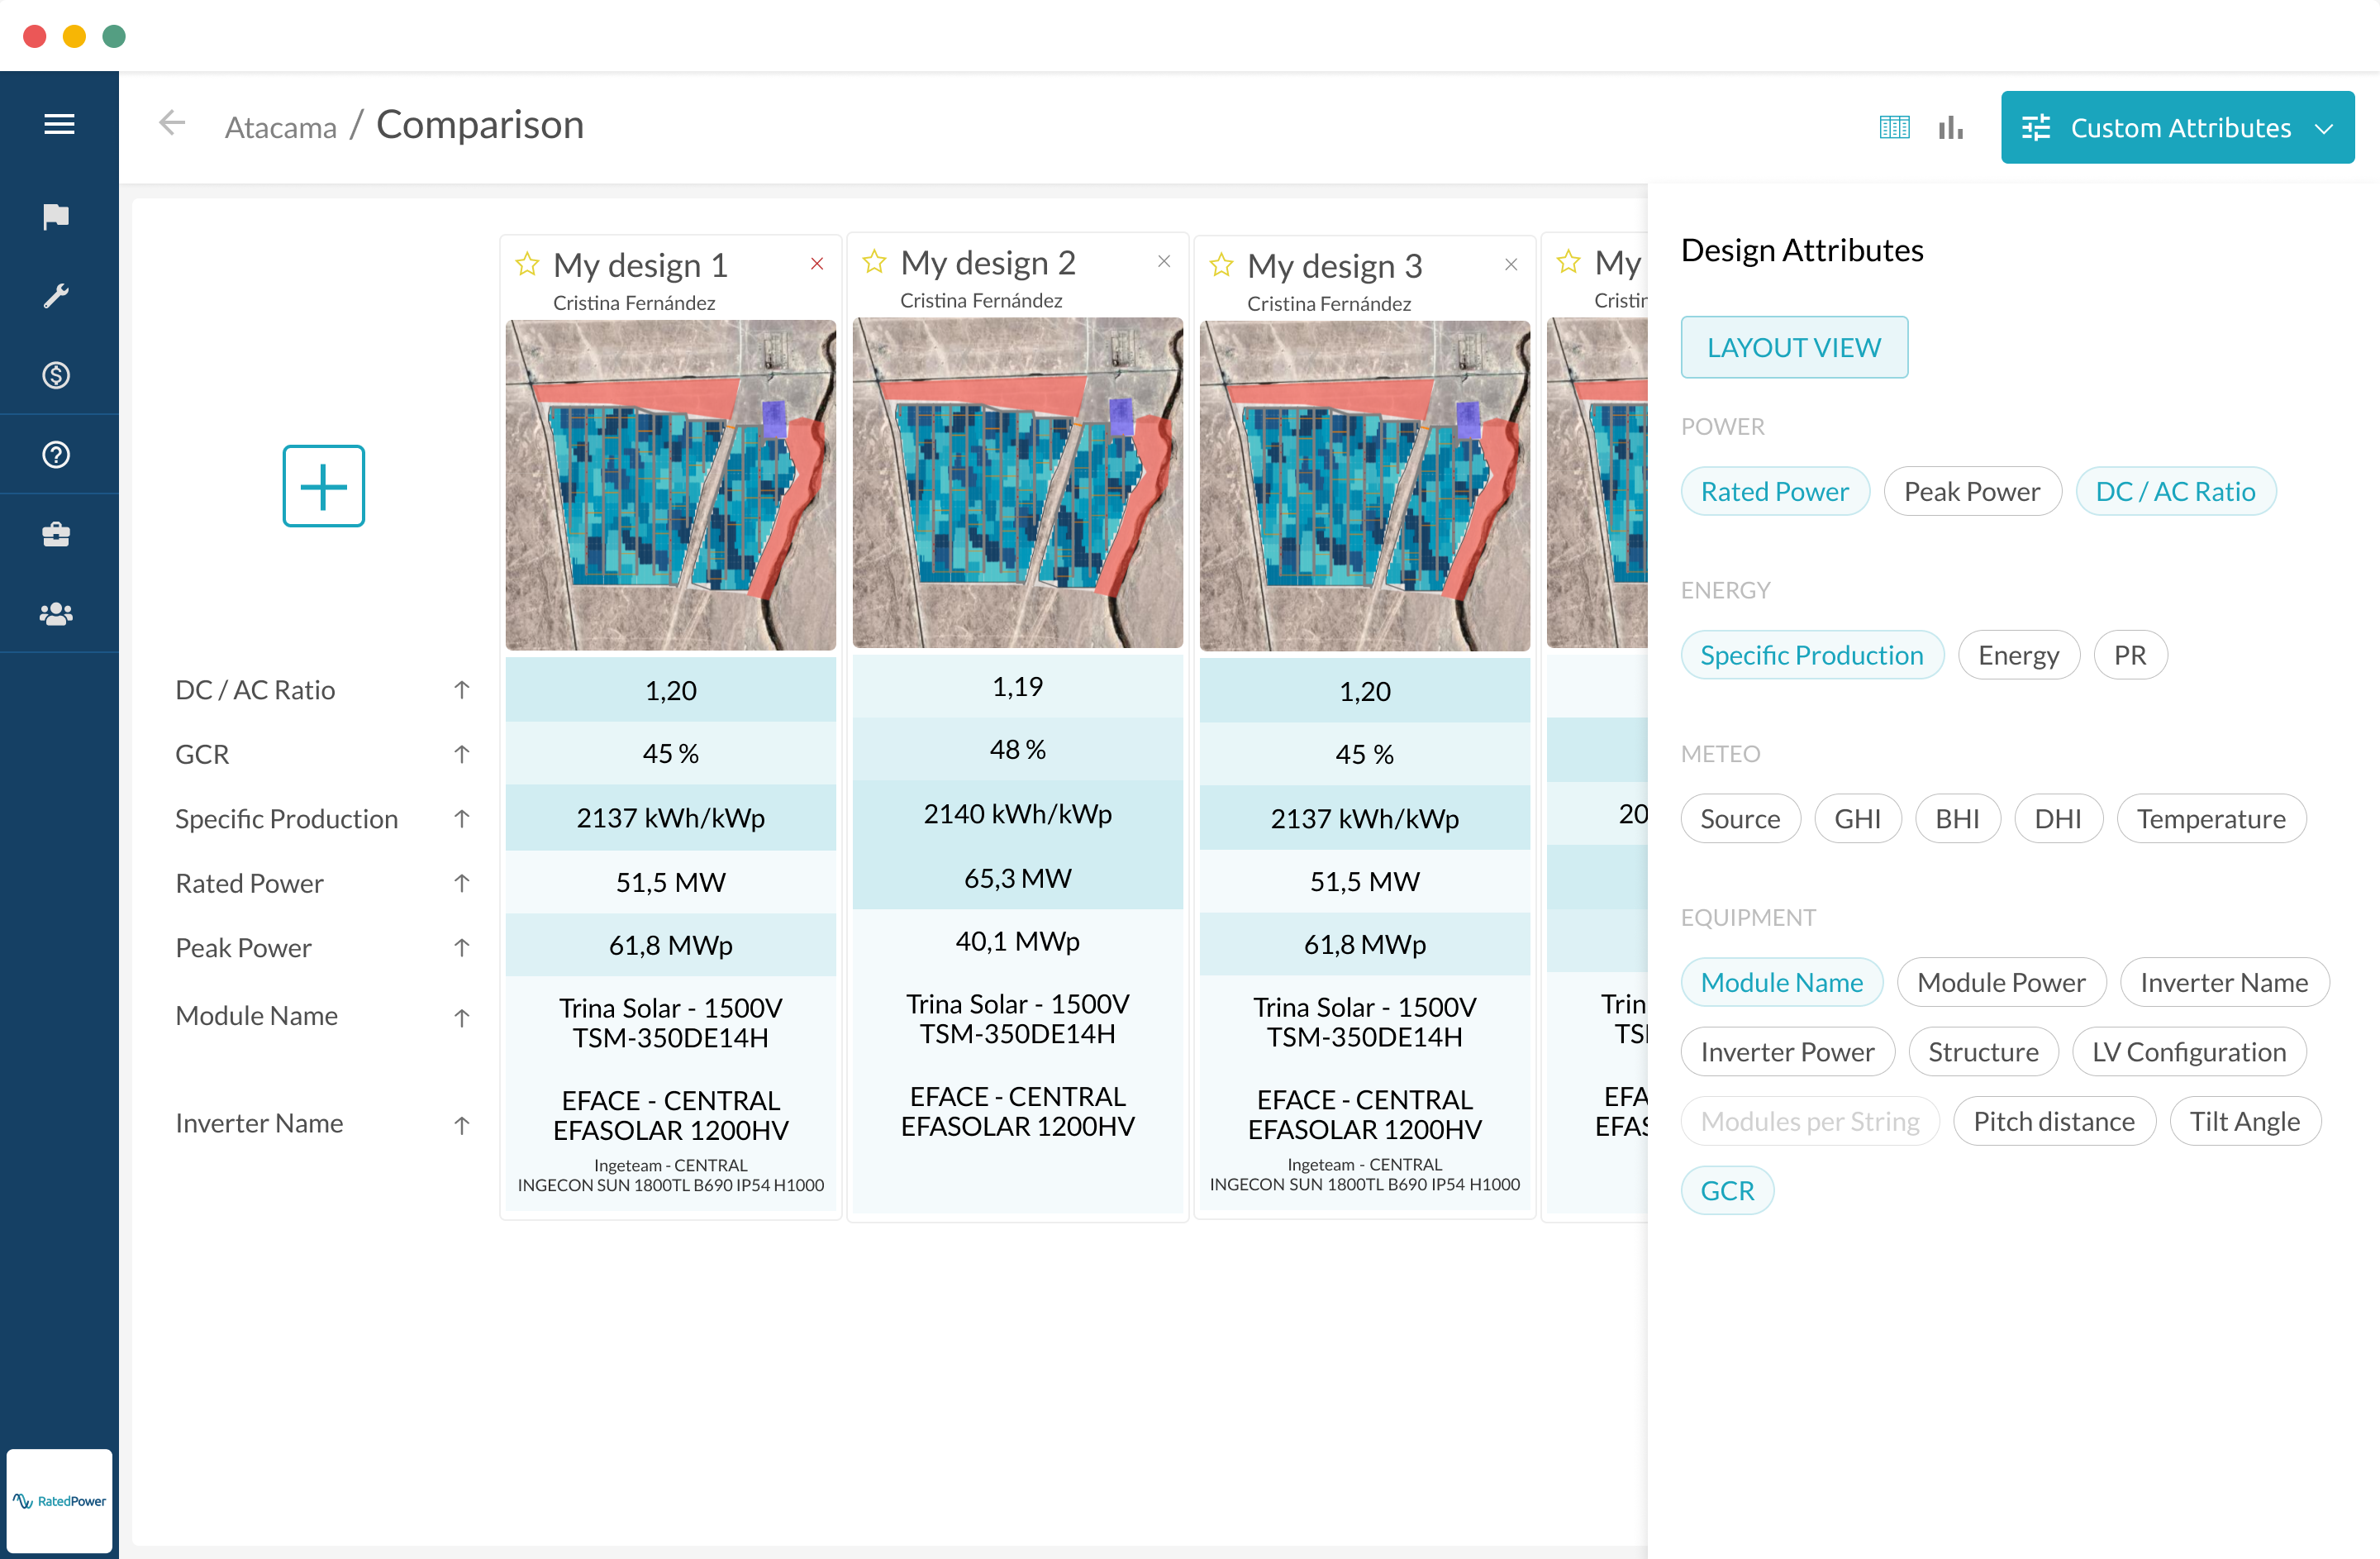Sort designs by Rated Power arrow
Viewport: 2380px width, 1559px height.
[x=461, y=883]
